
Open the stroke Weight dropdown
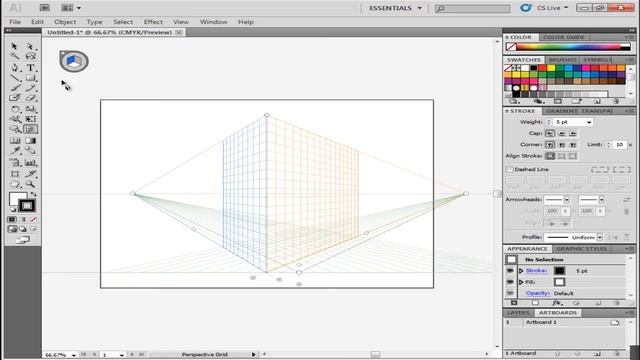click(589, 122)
